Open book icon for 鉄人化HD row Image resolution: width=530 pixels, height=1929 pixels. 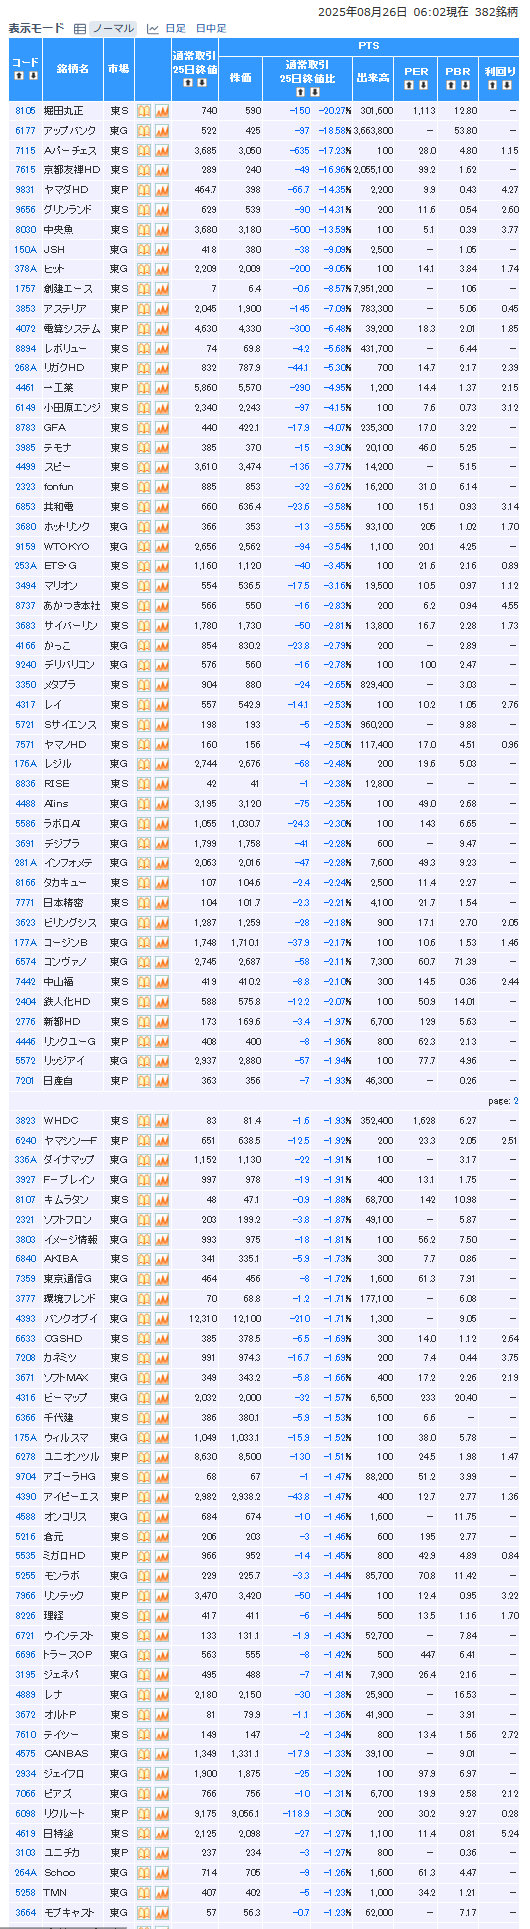coord(143,1002)
